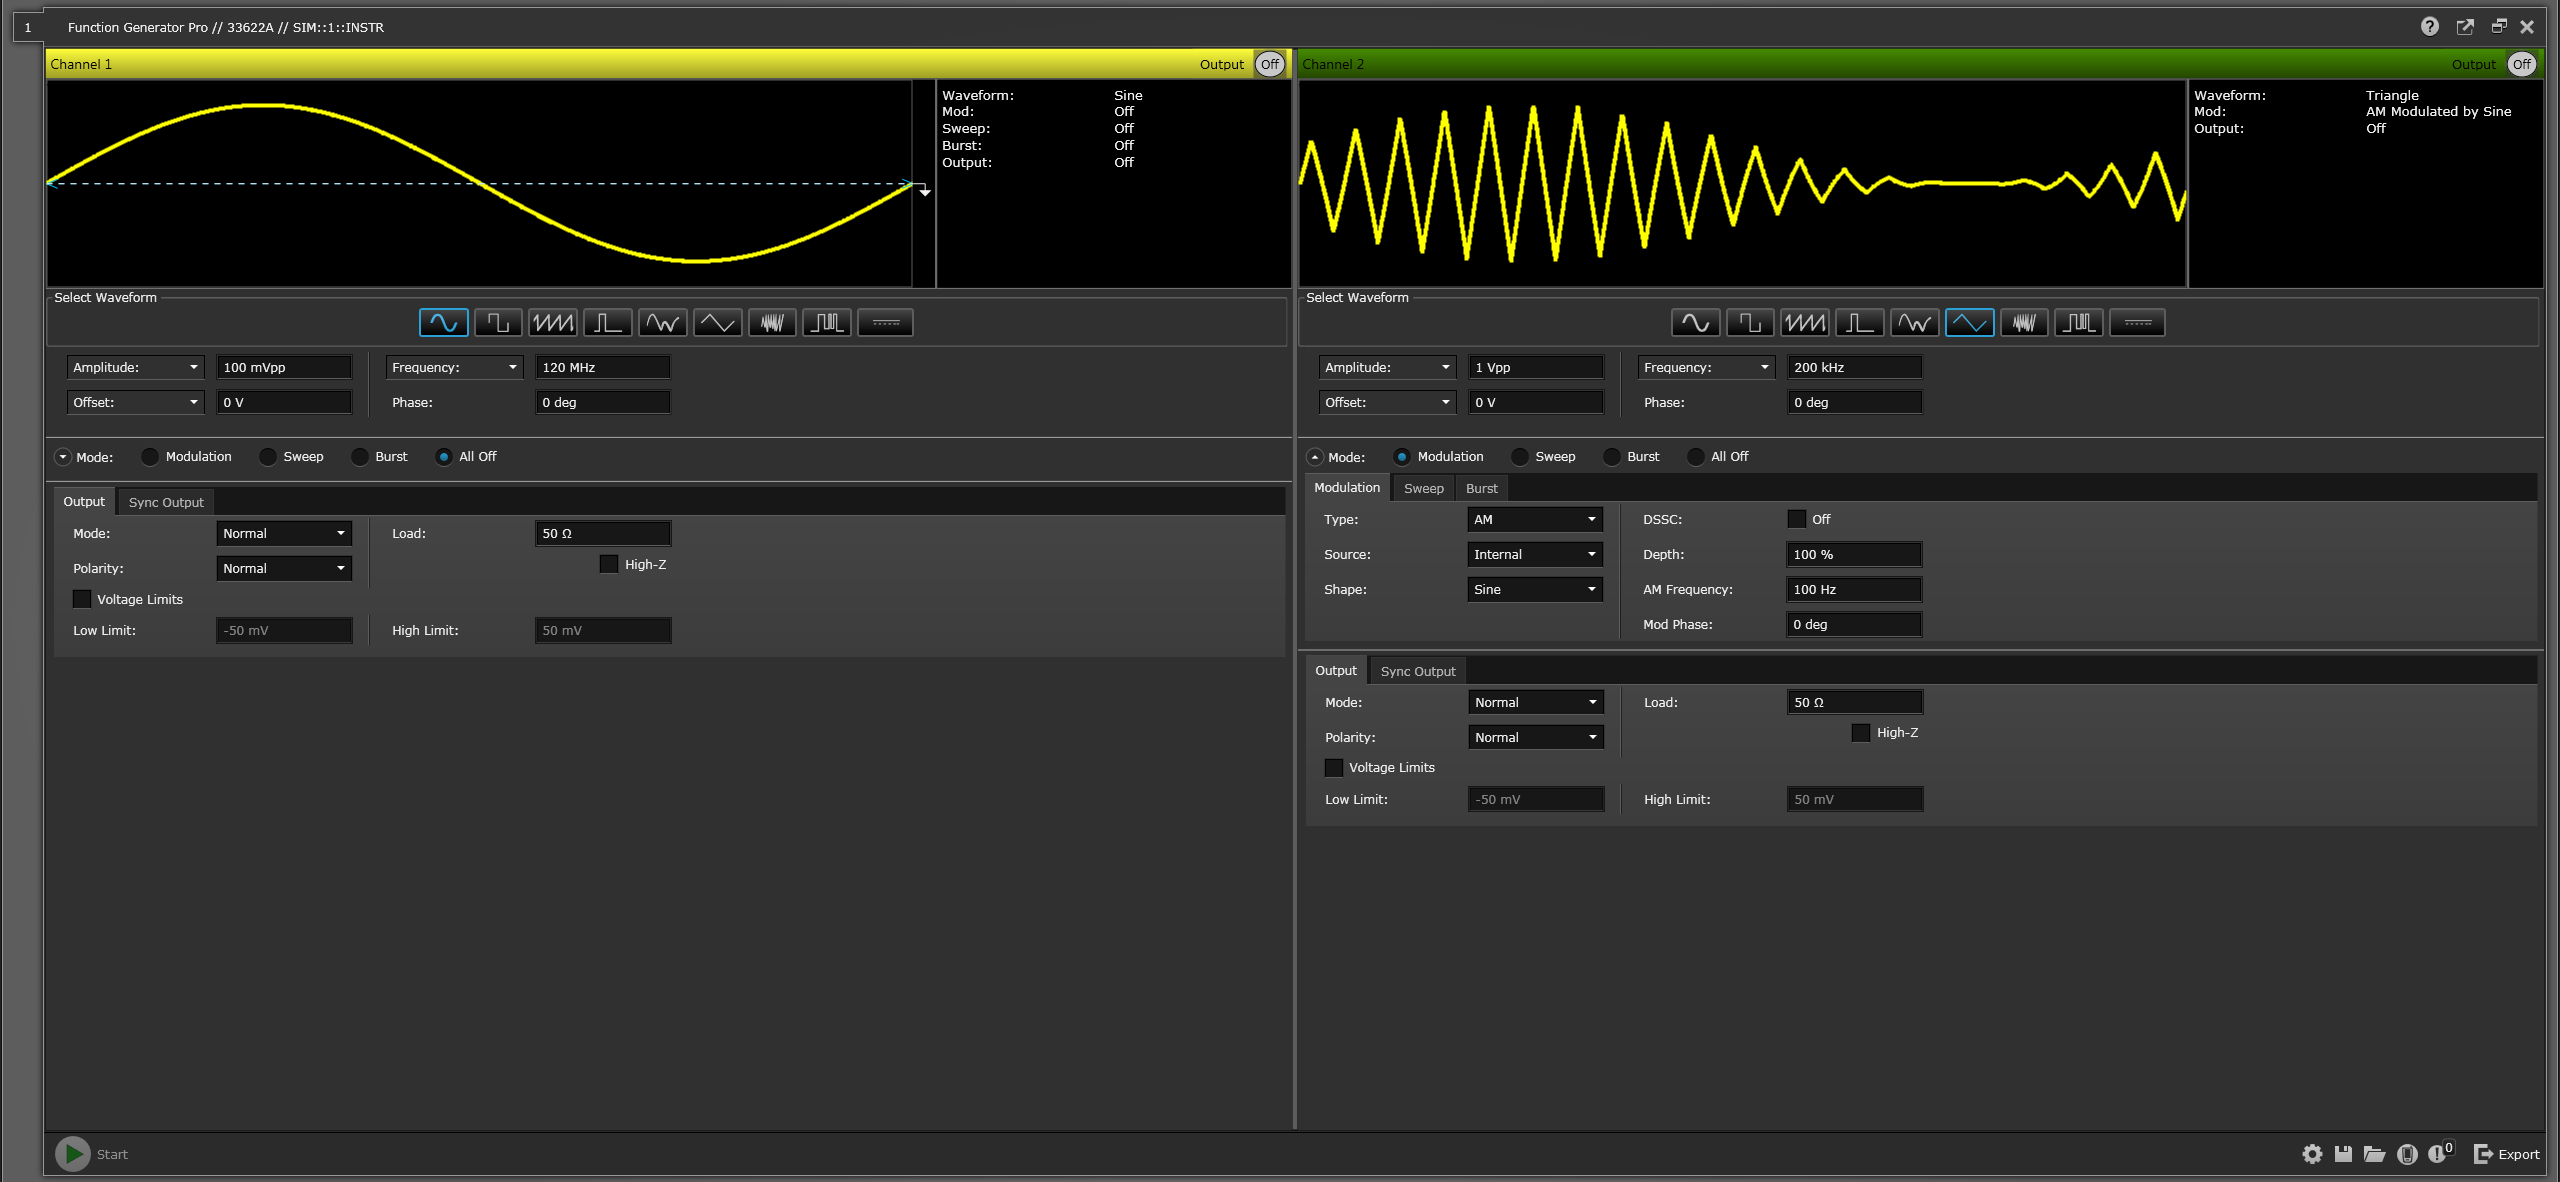Switch to Channel 1 Sync Output tab
The height and width of the screenshot is (1182, 2560).
(x=166, y=502)
